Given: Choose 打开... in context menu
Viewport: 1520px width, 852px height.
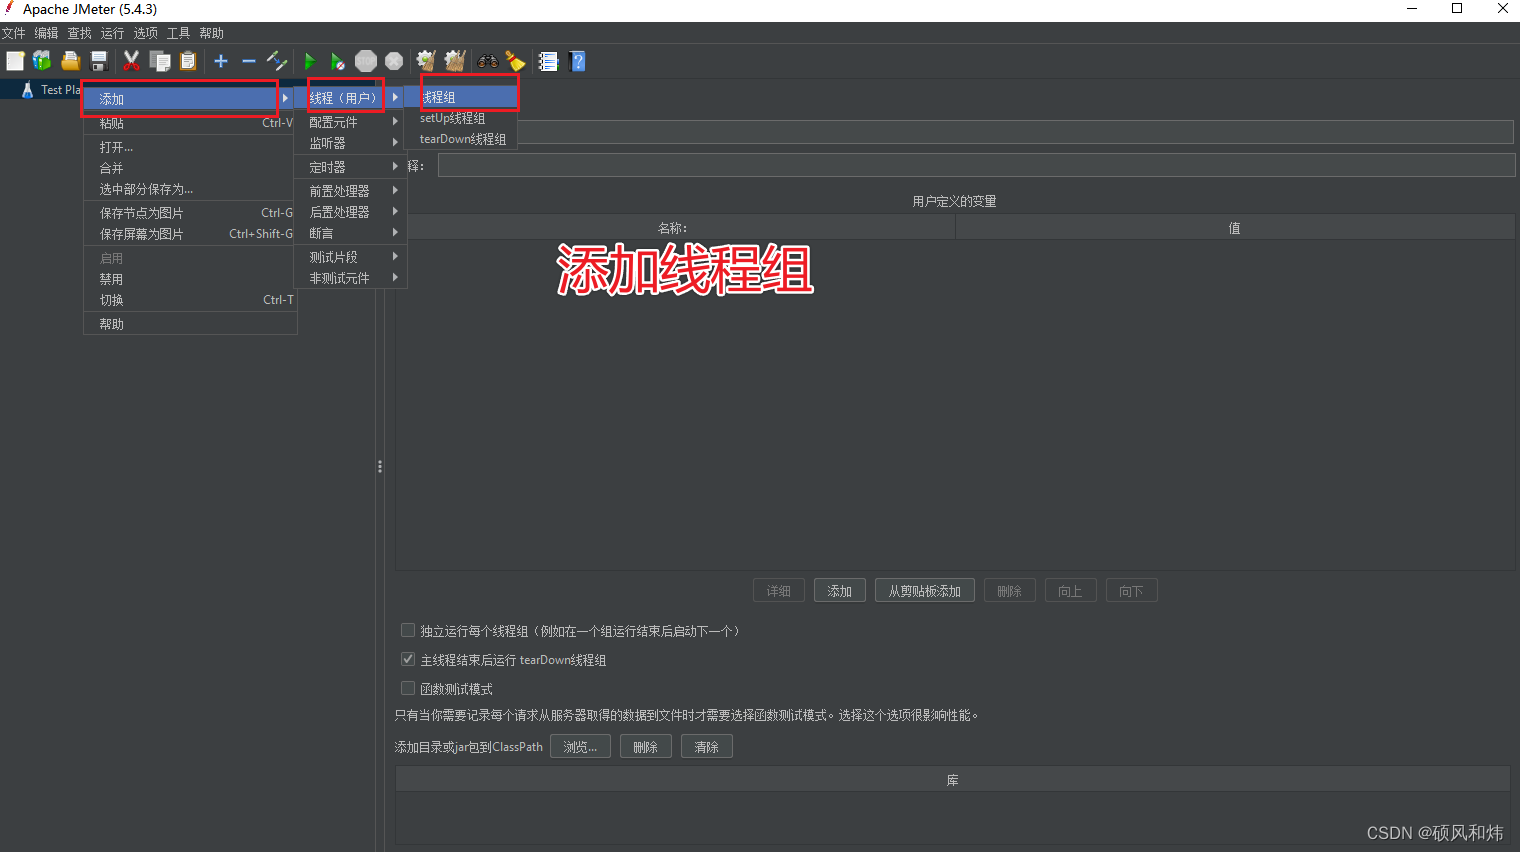Looking at the screenshot, I should [190, 147].
